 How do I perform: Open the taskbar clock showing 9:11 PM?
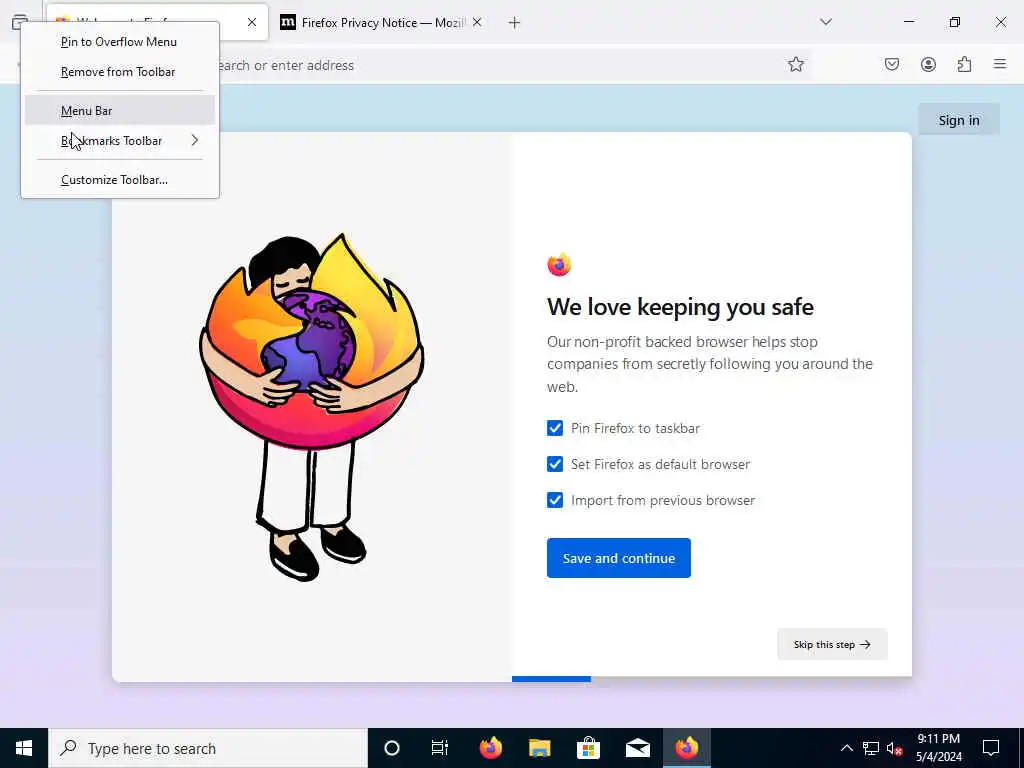(x=938, y=748)
